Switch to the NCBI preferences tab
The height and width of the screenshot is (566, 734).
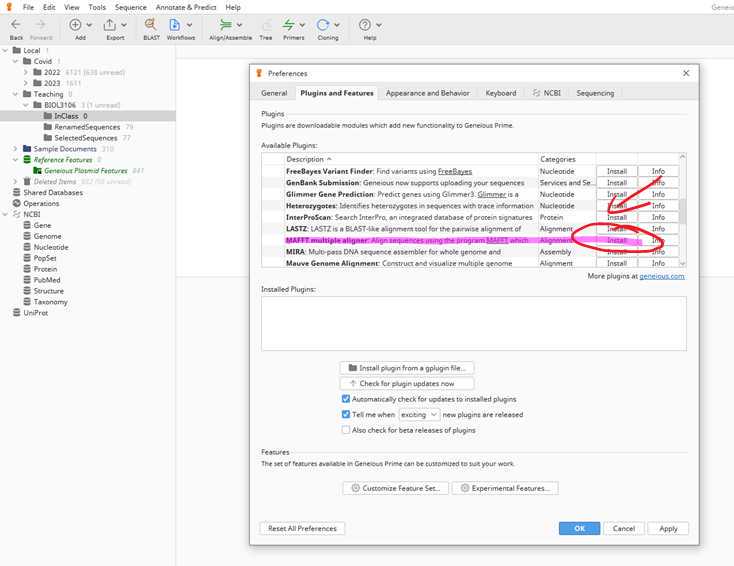tap(547, 93)
